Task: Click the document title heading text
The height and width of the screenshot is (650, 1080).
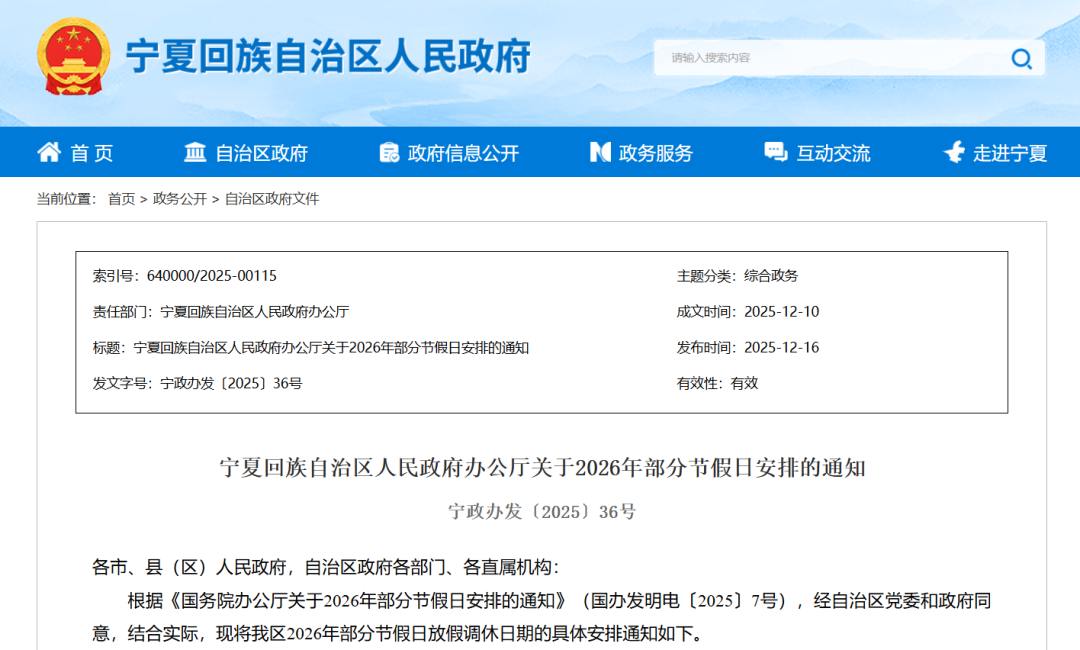Action: point(542,468)
